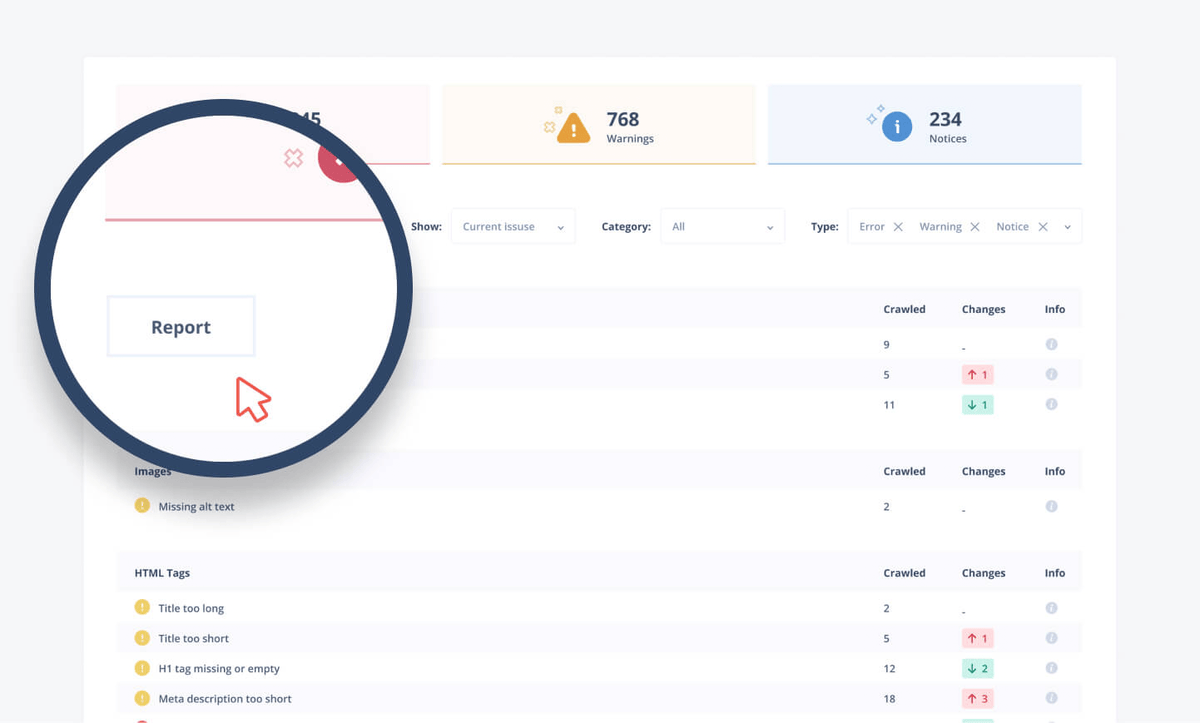Open the Missing alt text issue

196,507
